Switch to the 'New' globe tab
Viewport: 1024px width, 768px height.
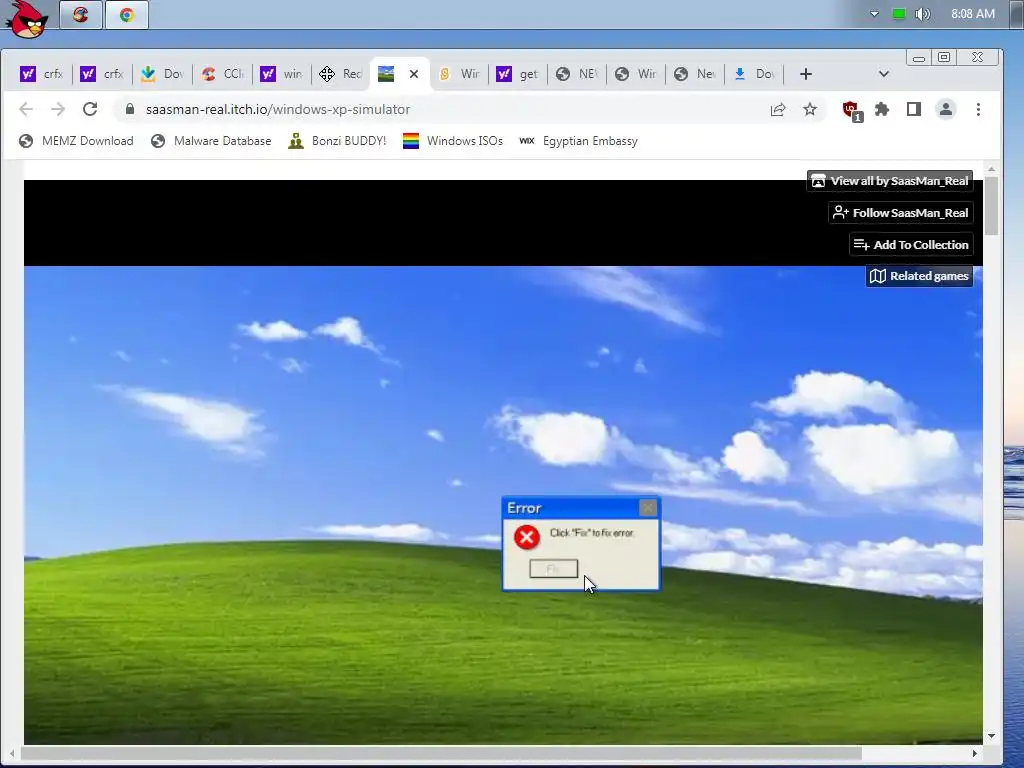(695, 74)
